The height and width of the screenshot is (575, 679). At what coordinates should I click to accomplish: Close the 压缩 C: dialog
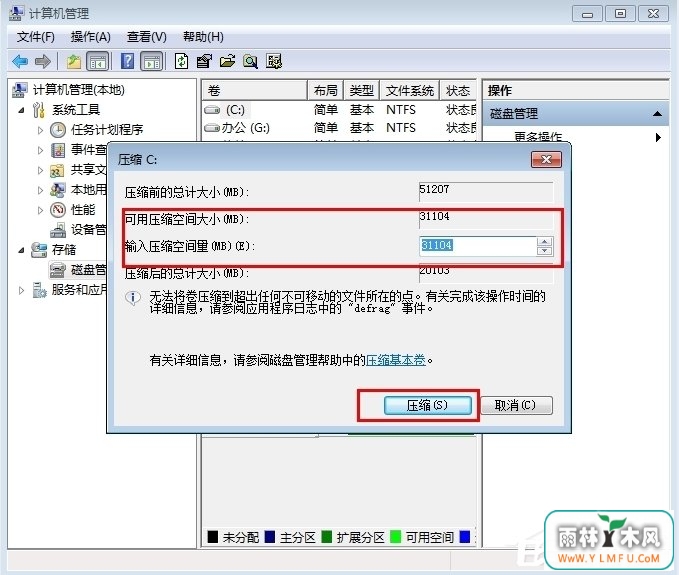546,159
